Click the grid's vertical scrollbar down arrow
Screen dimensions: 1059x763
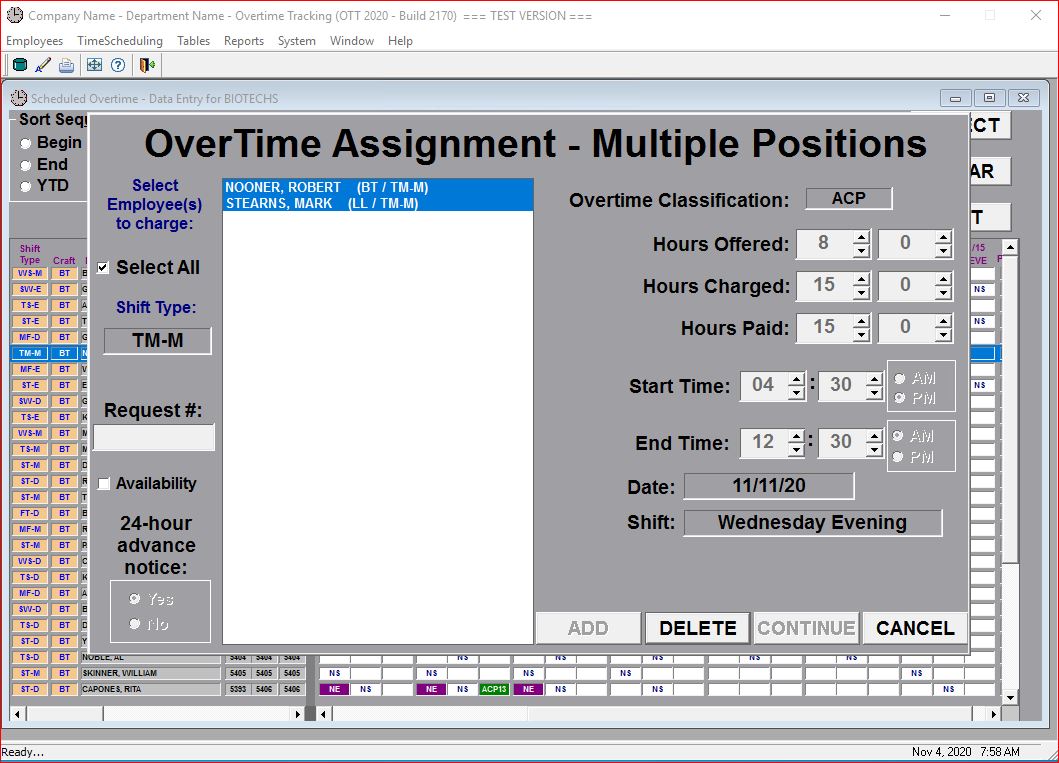tap(1010, 697)
